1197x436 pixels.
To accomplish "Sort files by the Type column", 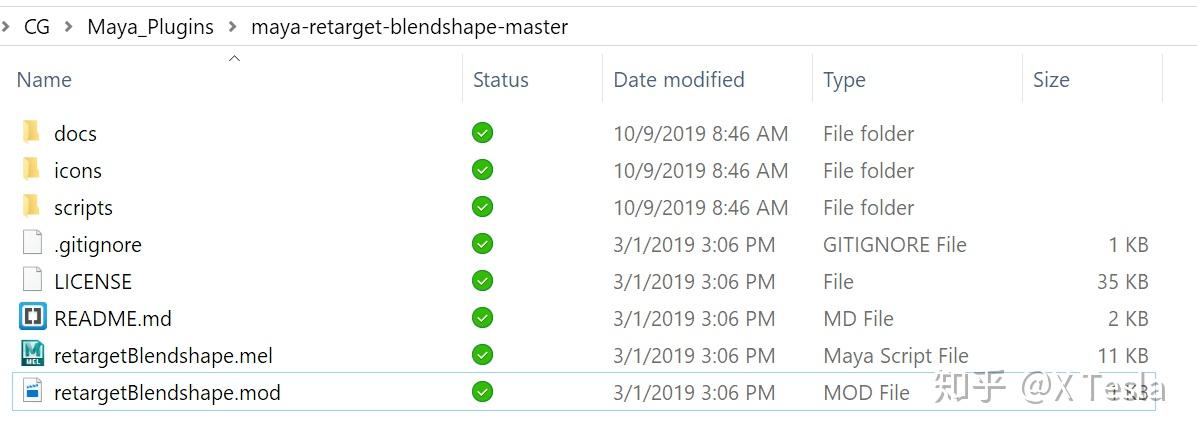I will point(844,80).
